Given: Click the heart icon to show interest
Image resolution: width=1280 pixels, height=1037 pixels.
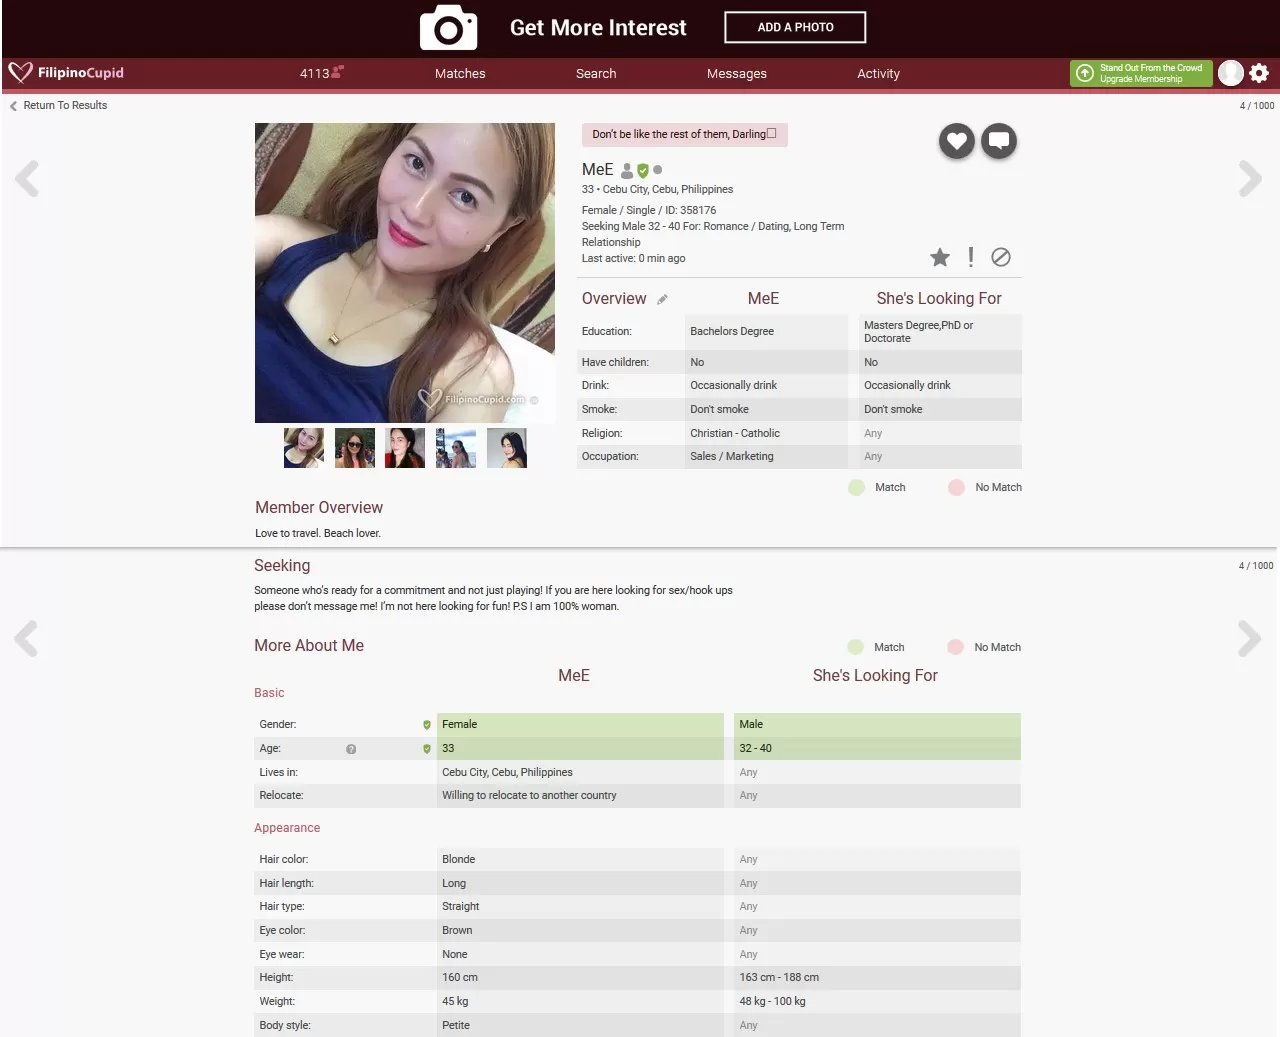Looking at the screenshot, I should [956, 141].
